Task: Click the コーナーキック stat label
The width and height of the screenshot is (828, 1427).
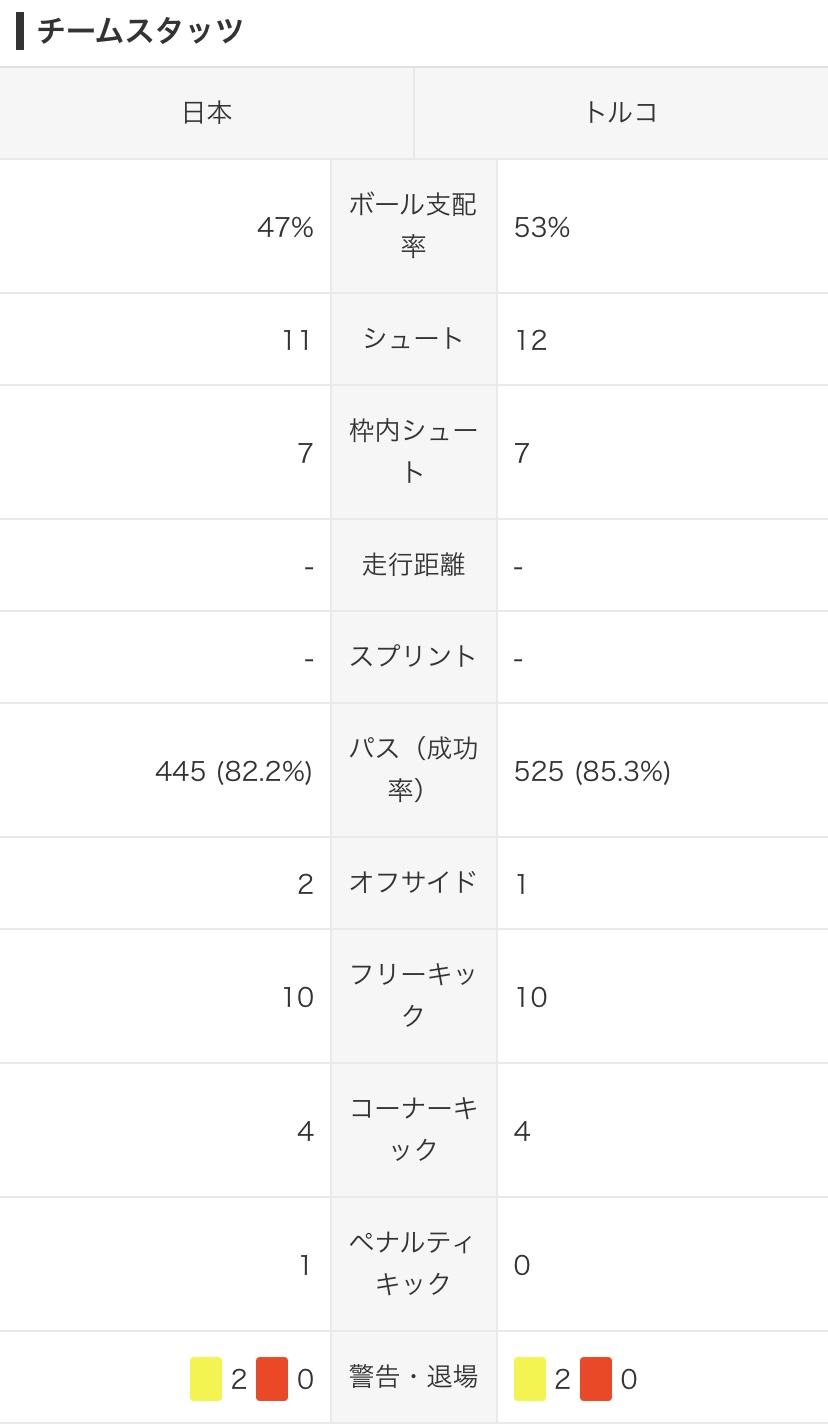Action: click(x=413, y=1129)
